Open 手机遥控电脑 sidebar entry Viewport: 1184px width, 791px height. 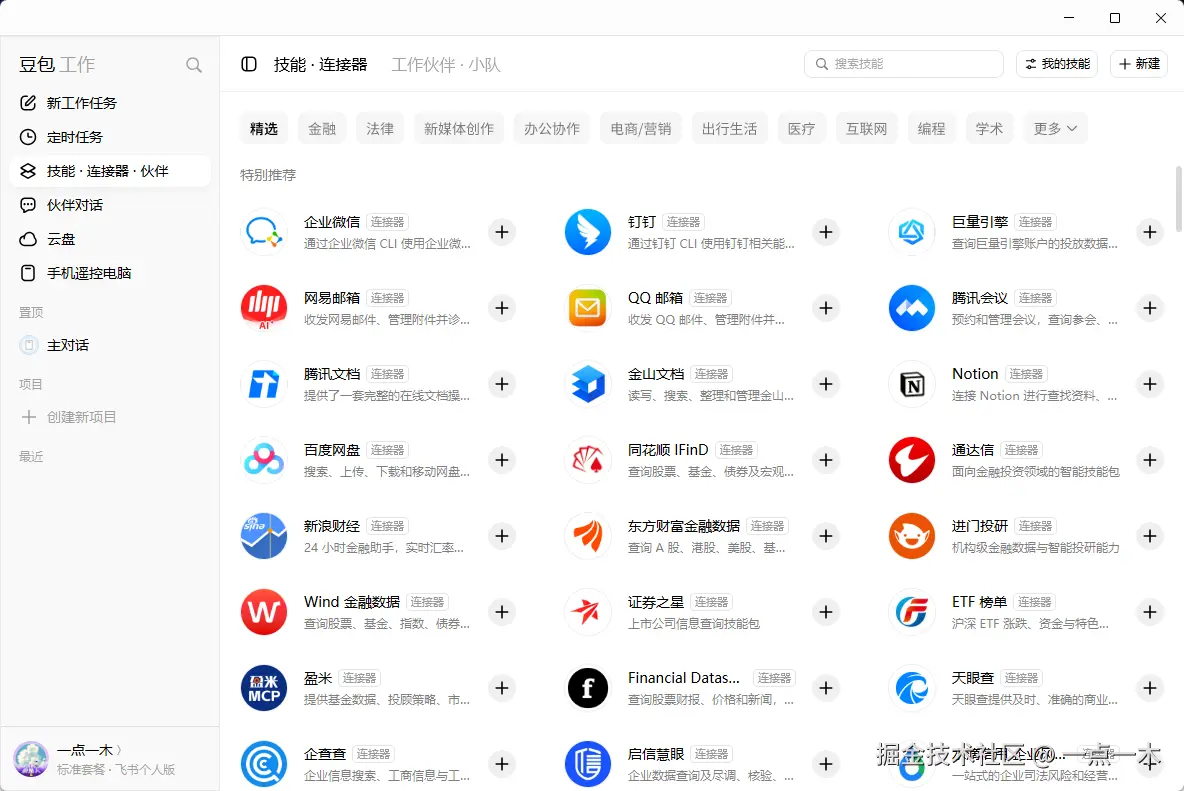110,272
